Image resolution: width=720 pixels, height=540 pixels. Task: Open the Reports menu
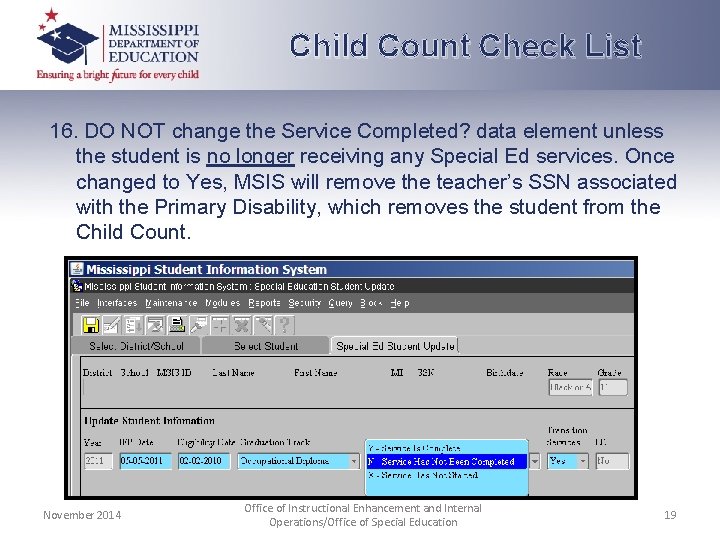click(x=264, y=303)
